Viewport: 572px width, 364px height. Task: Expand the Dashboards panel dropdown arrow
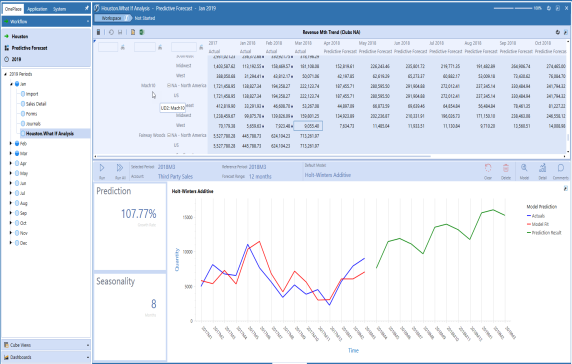[x=88, y=357]
